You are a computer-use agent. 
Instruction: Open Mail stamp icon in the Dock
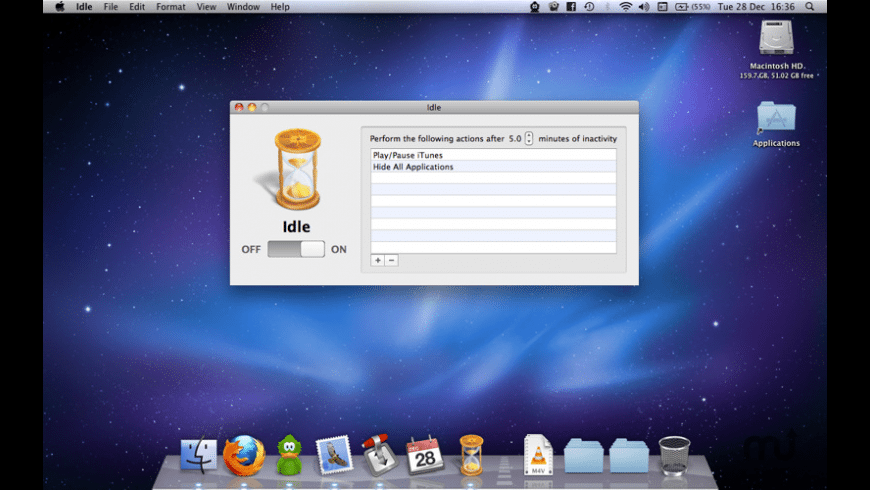click(334, 455)
